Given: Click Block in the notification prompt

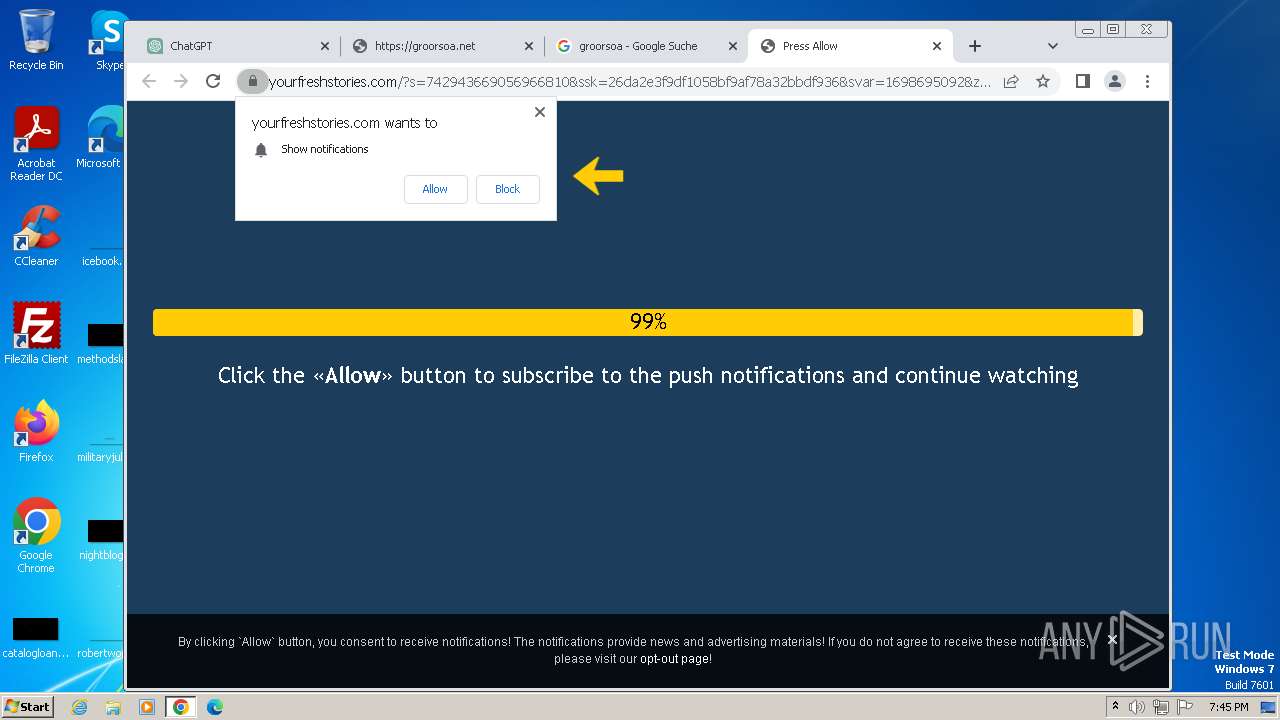Looking at the screenshot, I should [x=508, y=189].
